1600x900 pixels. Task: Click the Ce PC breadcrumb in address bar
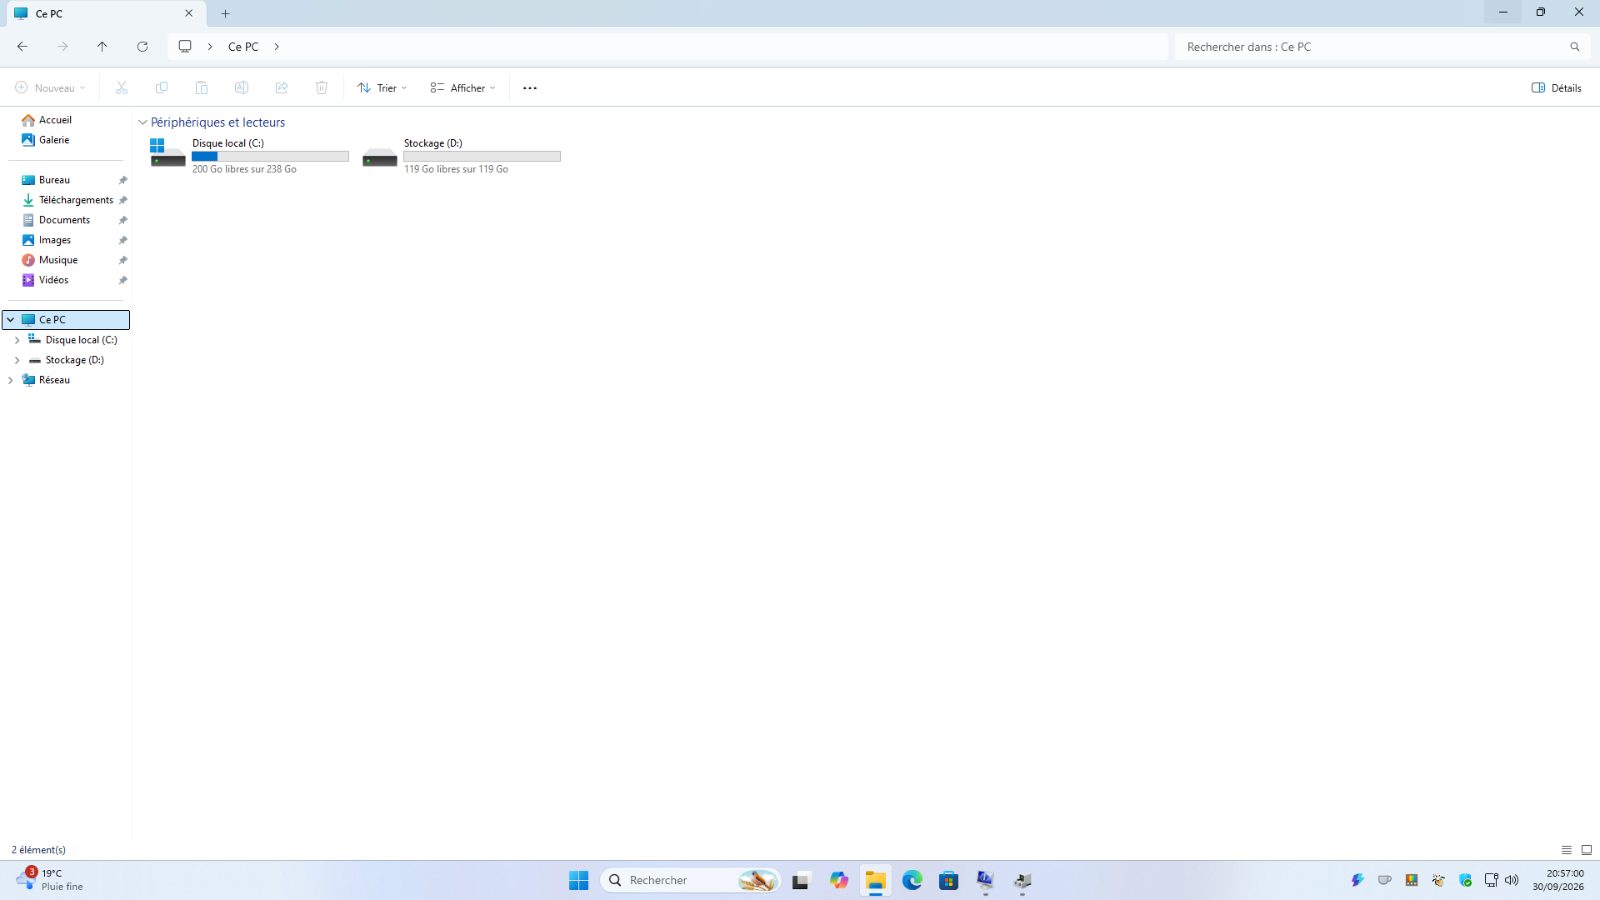point(243,47)
